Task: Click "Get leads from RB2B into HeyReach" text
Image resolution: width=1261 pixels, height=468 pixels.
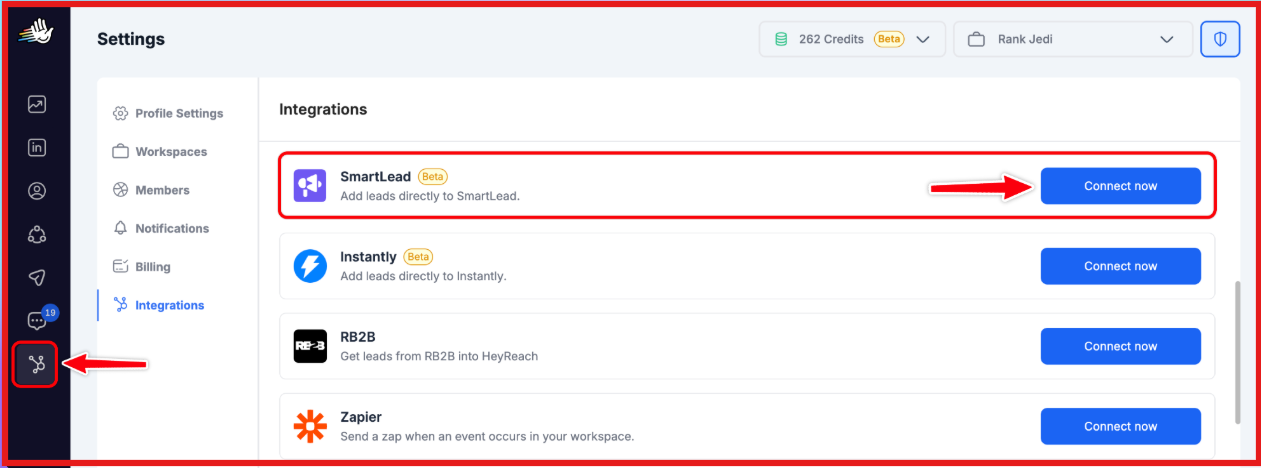Action: [439, 356]
